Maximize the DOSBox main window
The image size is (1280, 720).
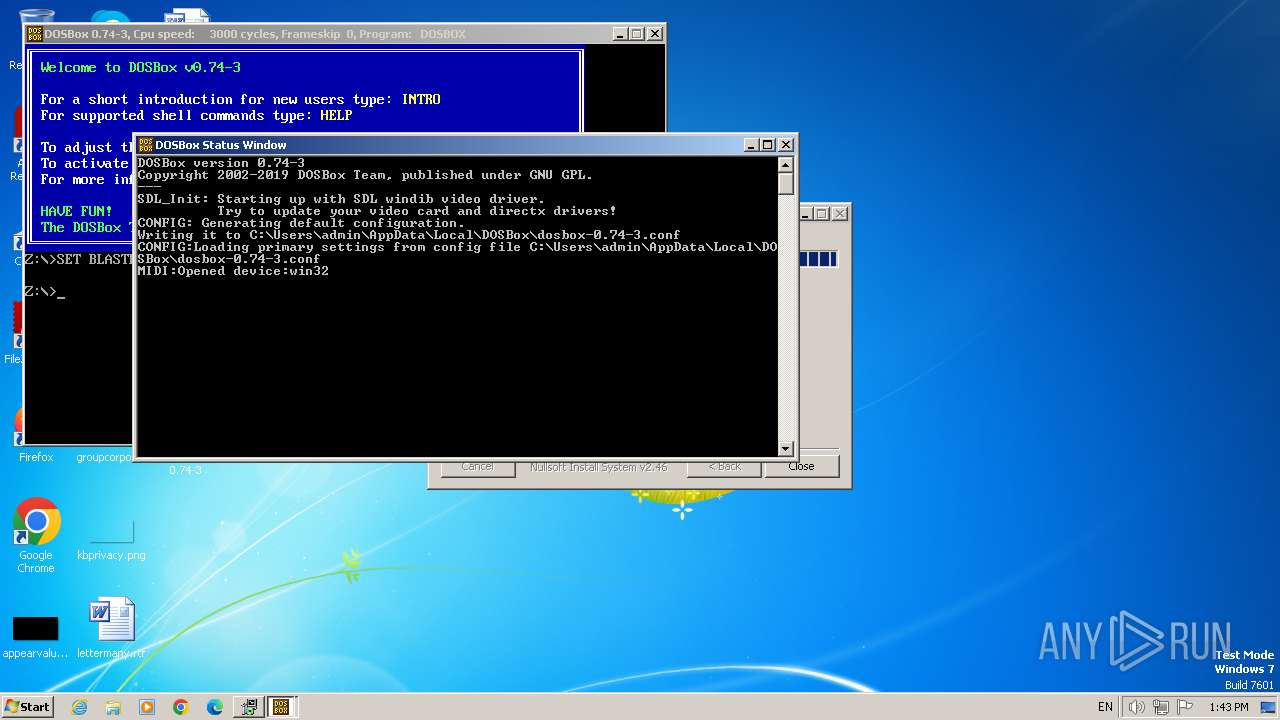pyautogui.click(x=636, y=34)
